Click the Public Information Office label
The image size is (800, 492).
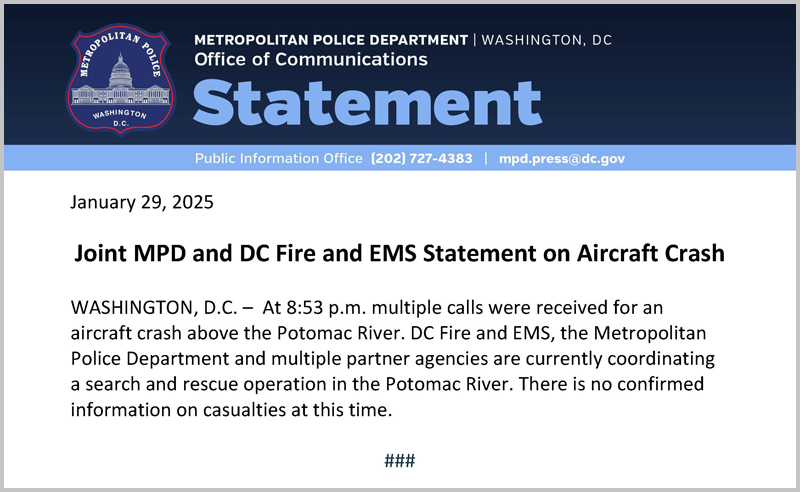click(x=279, y=159)
